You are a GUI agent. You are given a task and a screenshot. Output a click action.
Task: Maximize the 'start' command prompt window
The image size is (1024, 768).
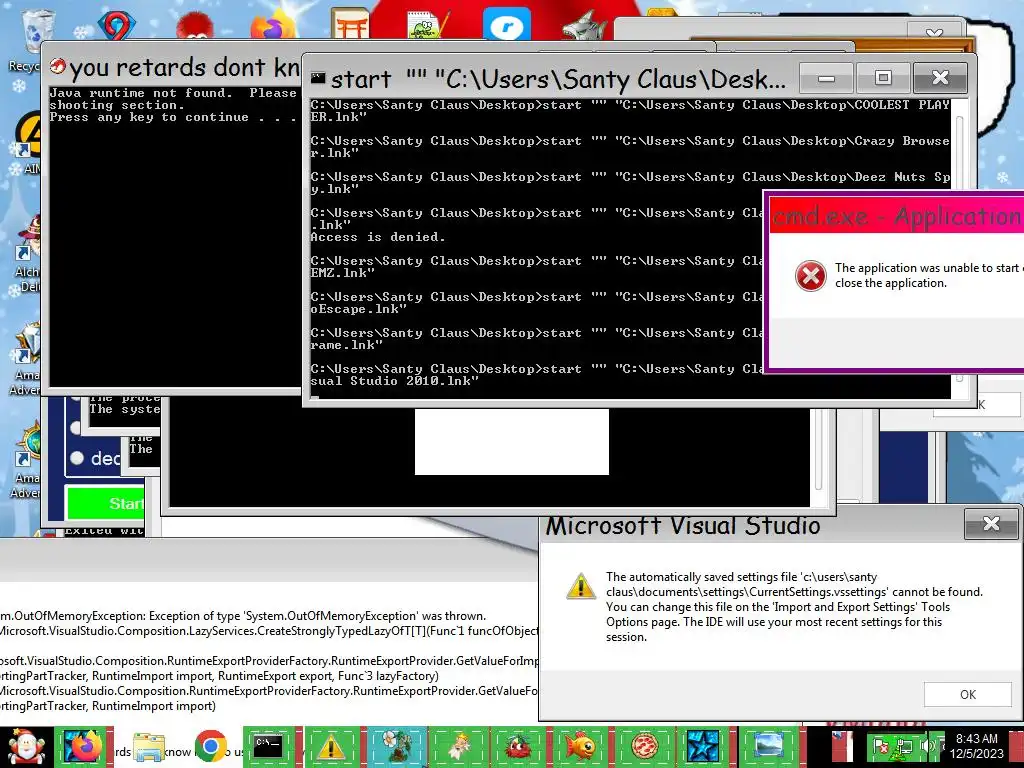point(883,78)
